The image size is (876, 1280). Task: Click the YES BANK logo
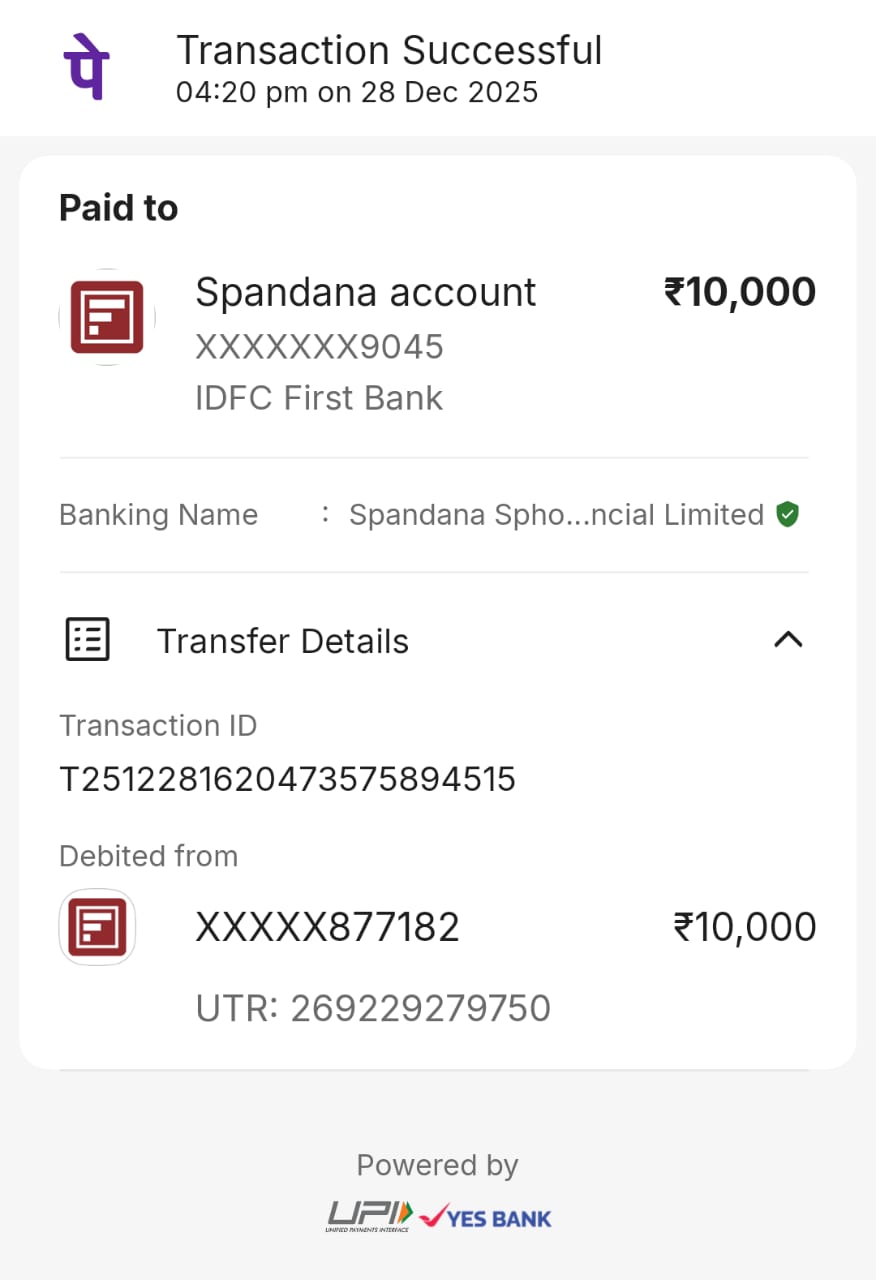coord(487,1217)
